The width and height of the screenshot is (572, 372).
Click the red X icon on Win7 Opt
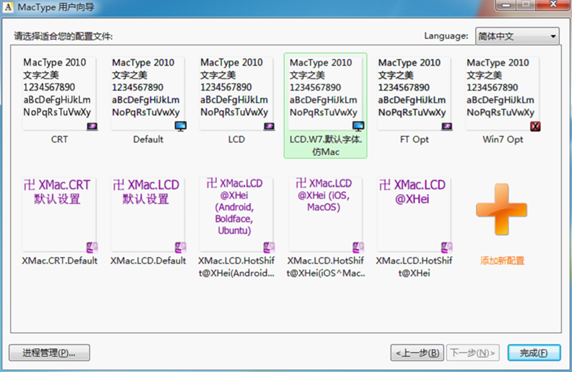coord(535,127)
